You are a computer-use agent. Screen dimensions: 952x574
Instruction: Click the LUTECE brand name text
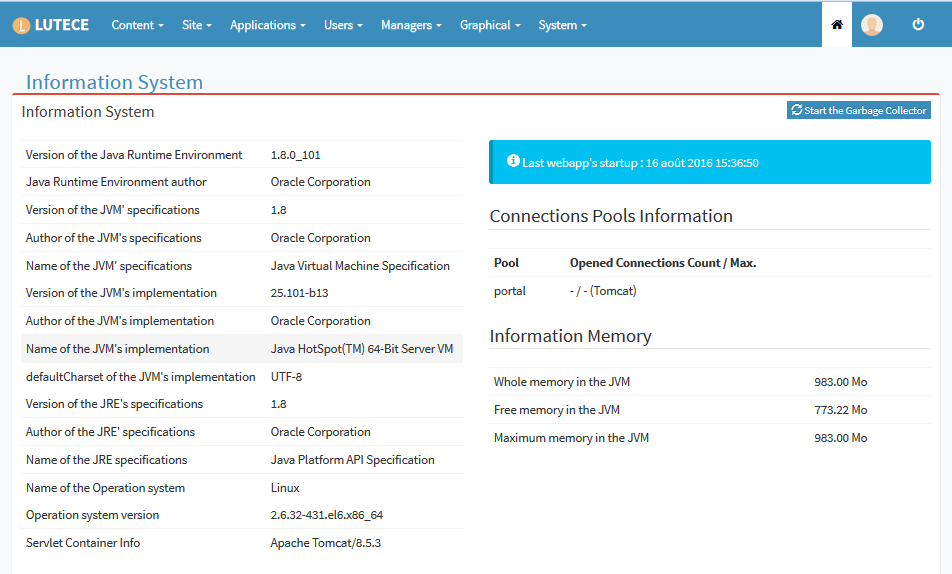coord(62,25)
